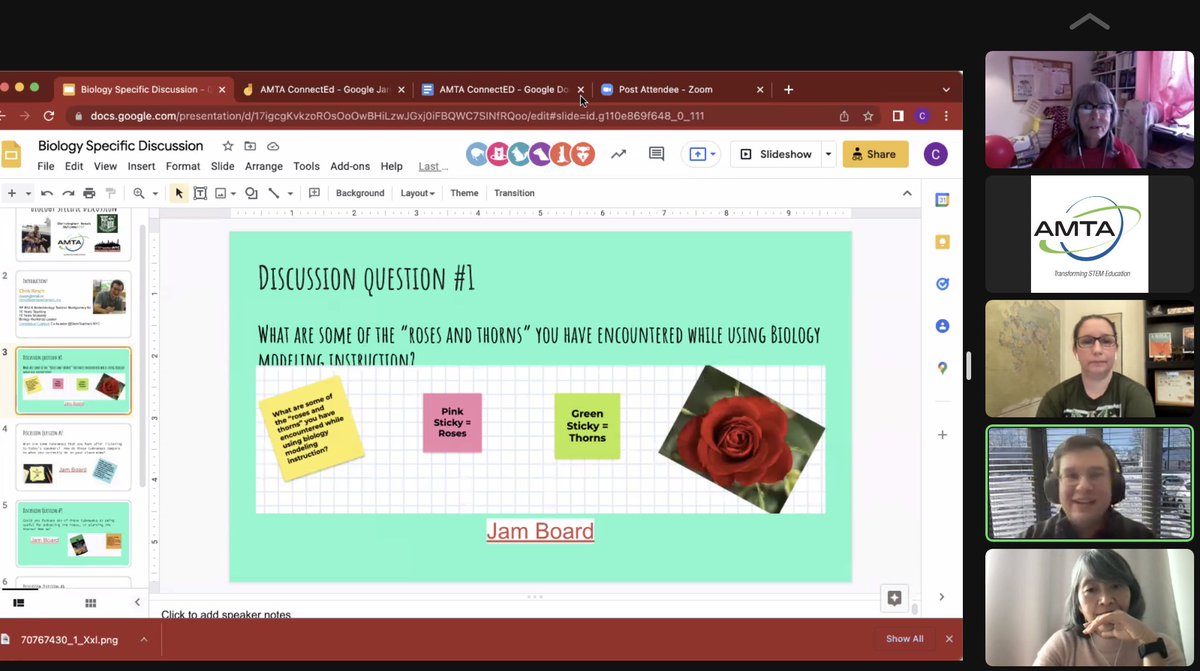Select the Text box tool

[x=201, y=192]
